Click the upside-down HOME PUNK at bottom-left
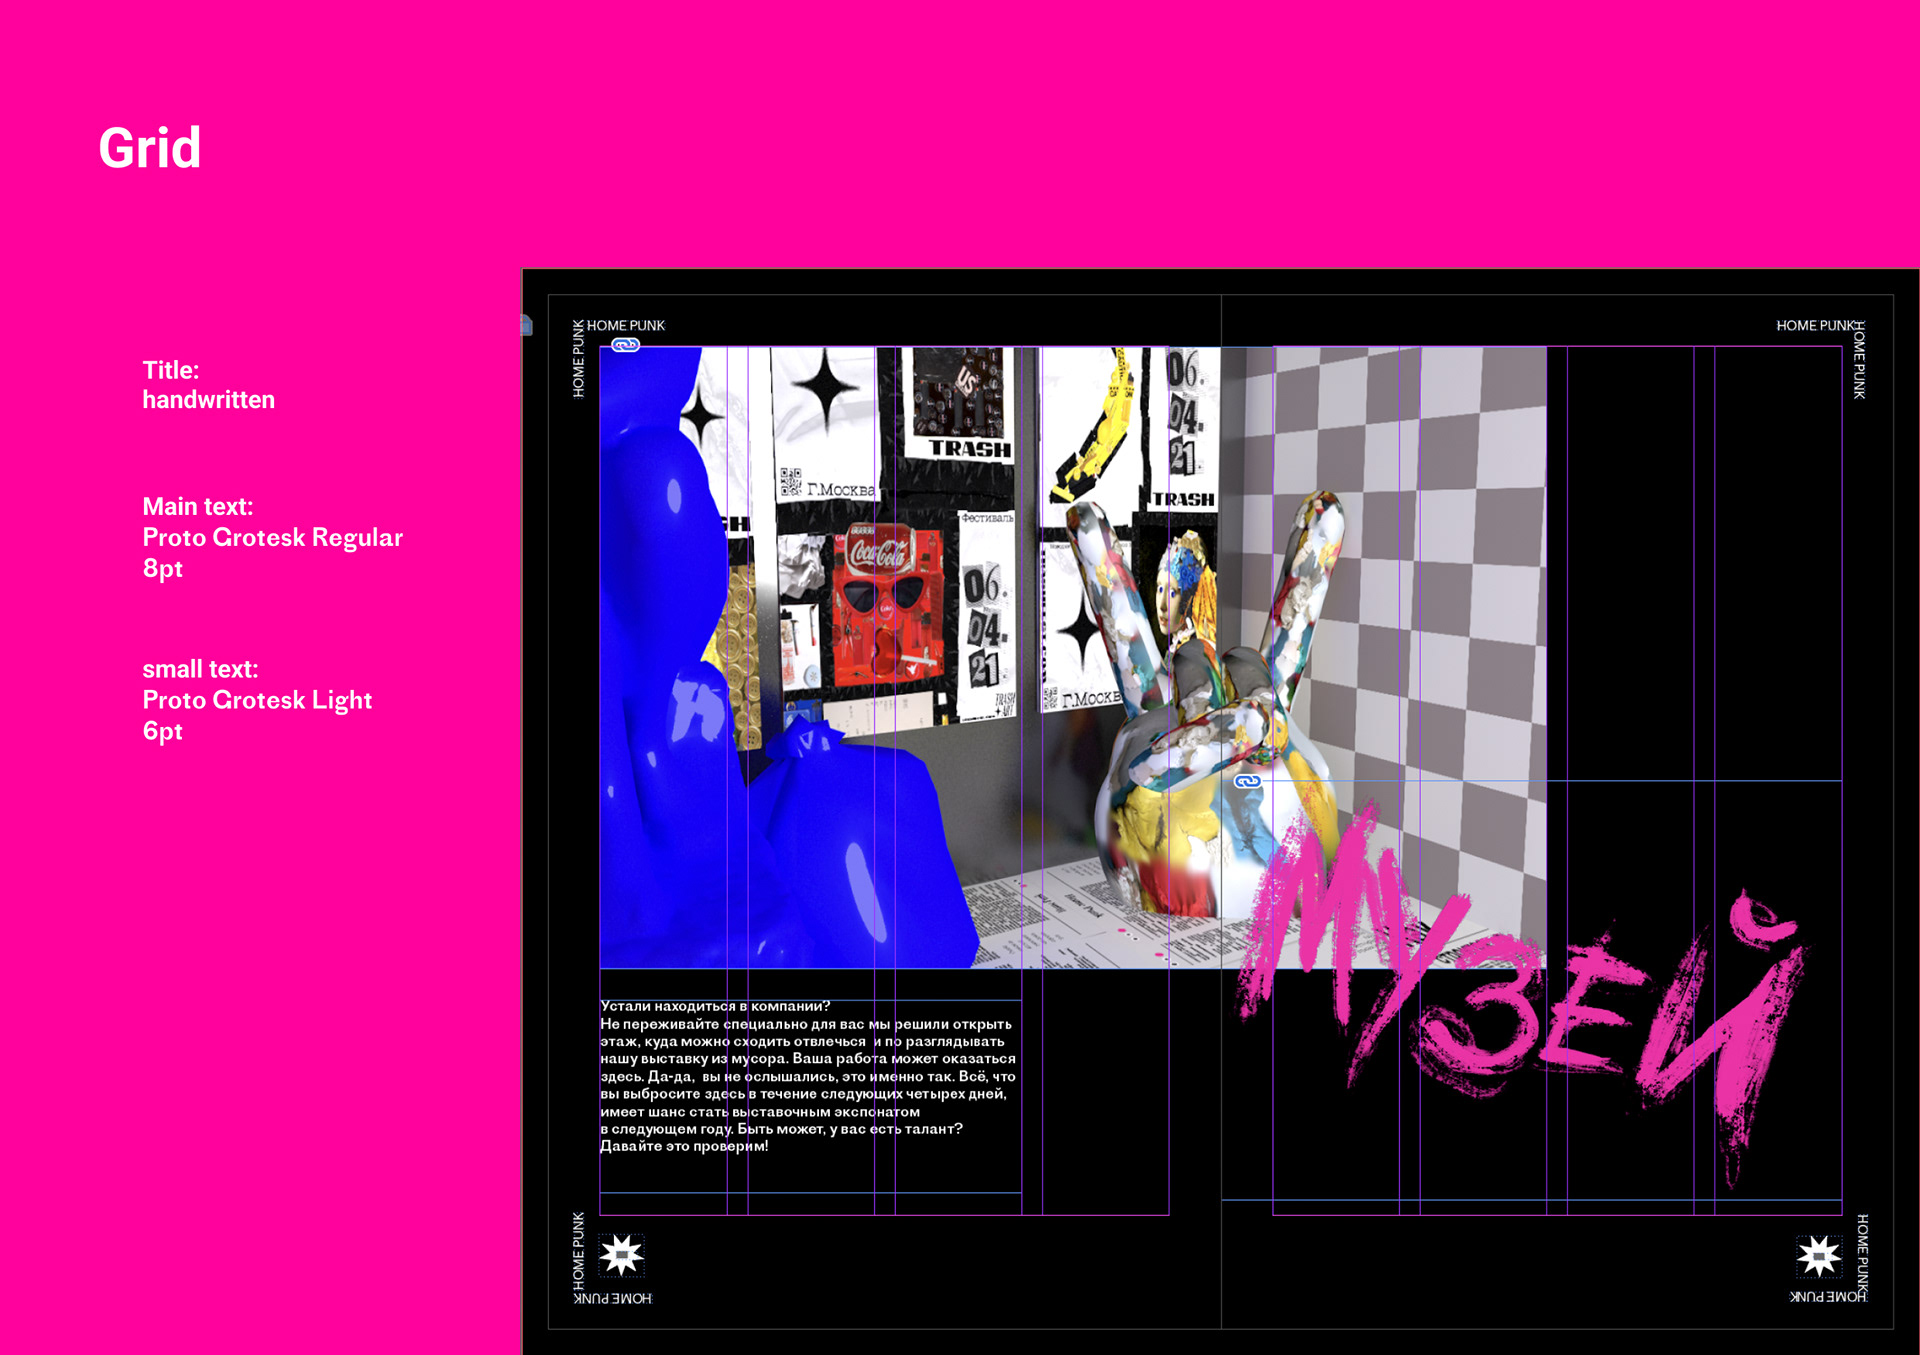The image size is (1920, 1355). (x=614, y=1298)
